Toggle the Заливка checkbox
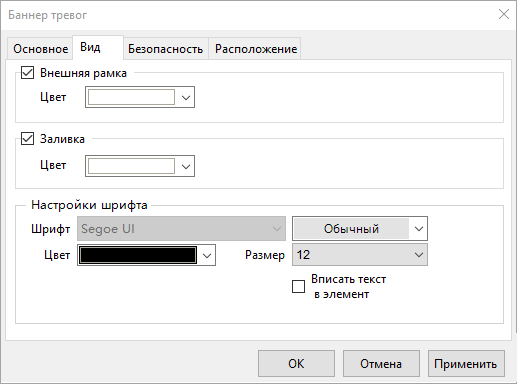 [27, 138]
